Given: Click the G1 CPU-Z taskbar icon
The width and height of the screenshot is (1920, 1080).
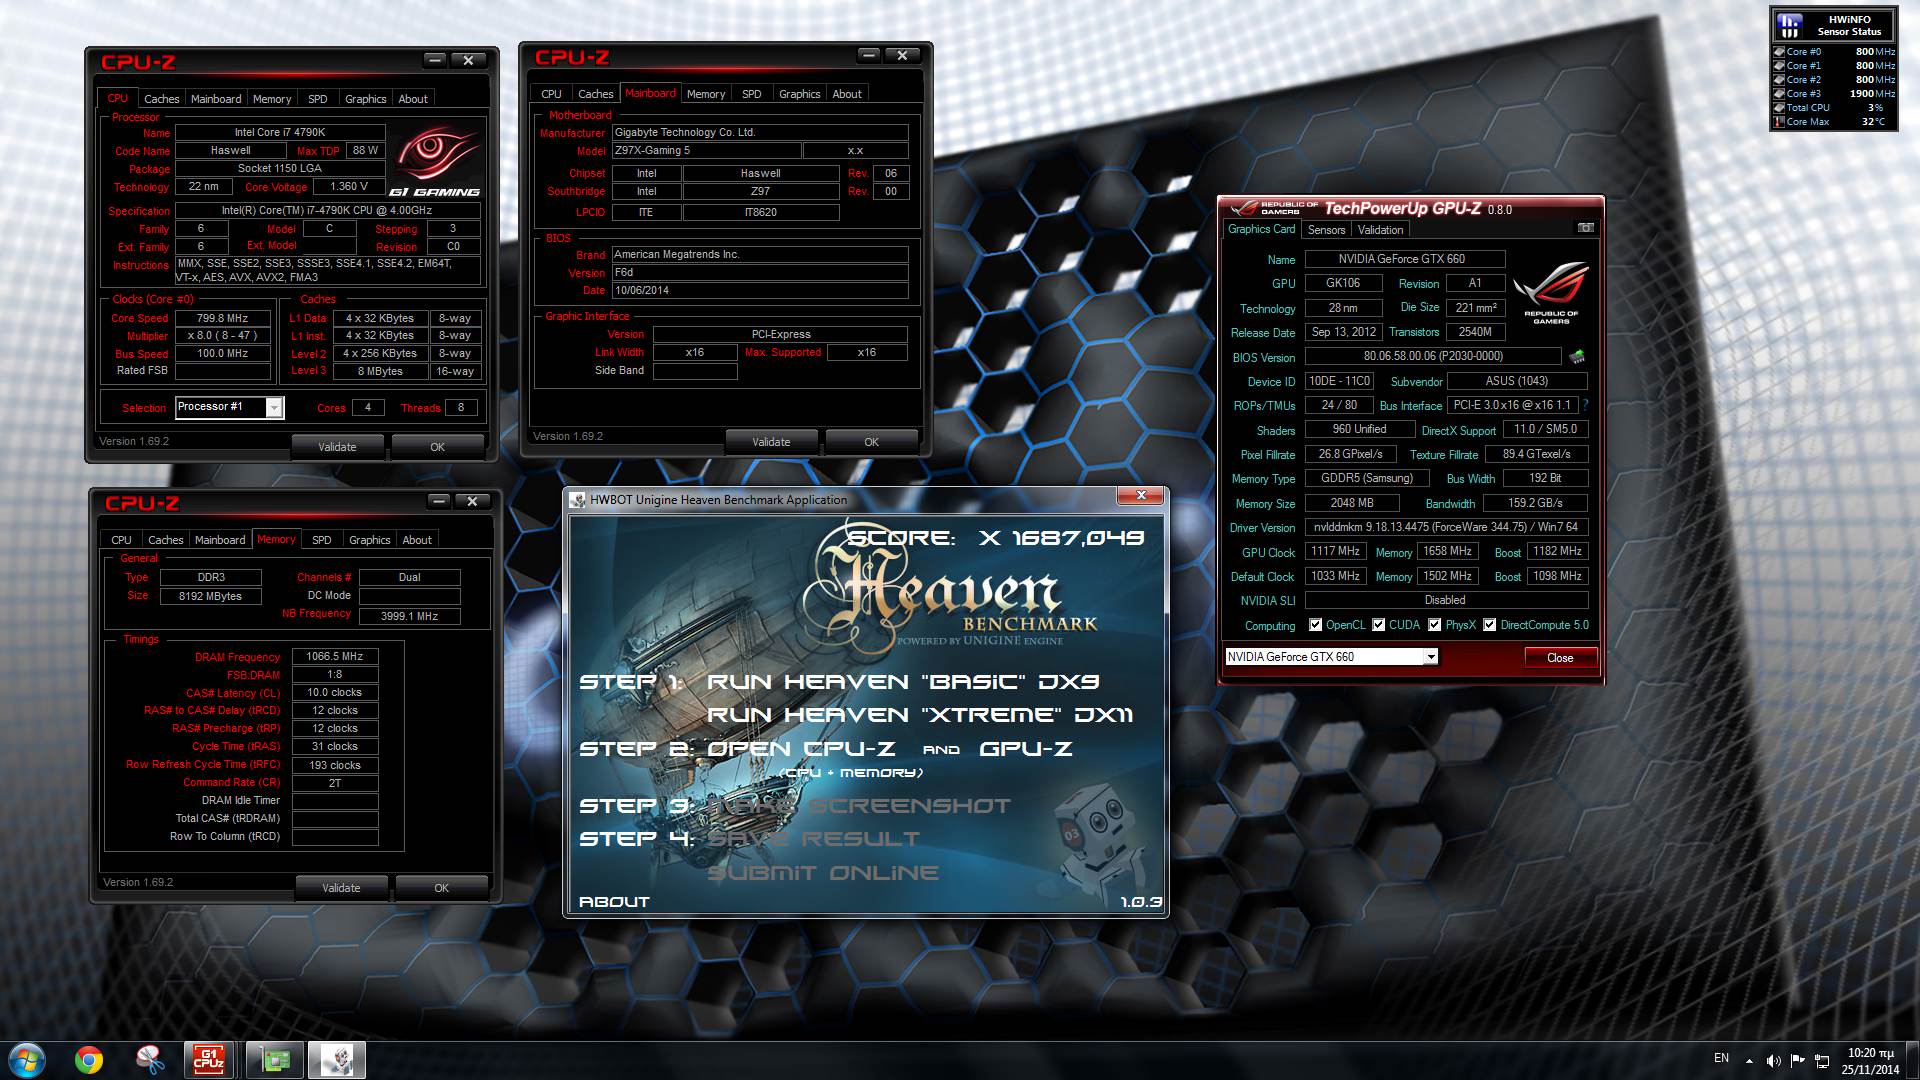Looking at the screenshot, I should [208, 1059].
